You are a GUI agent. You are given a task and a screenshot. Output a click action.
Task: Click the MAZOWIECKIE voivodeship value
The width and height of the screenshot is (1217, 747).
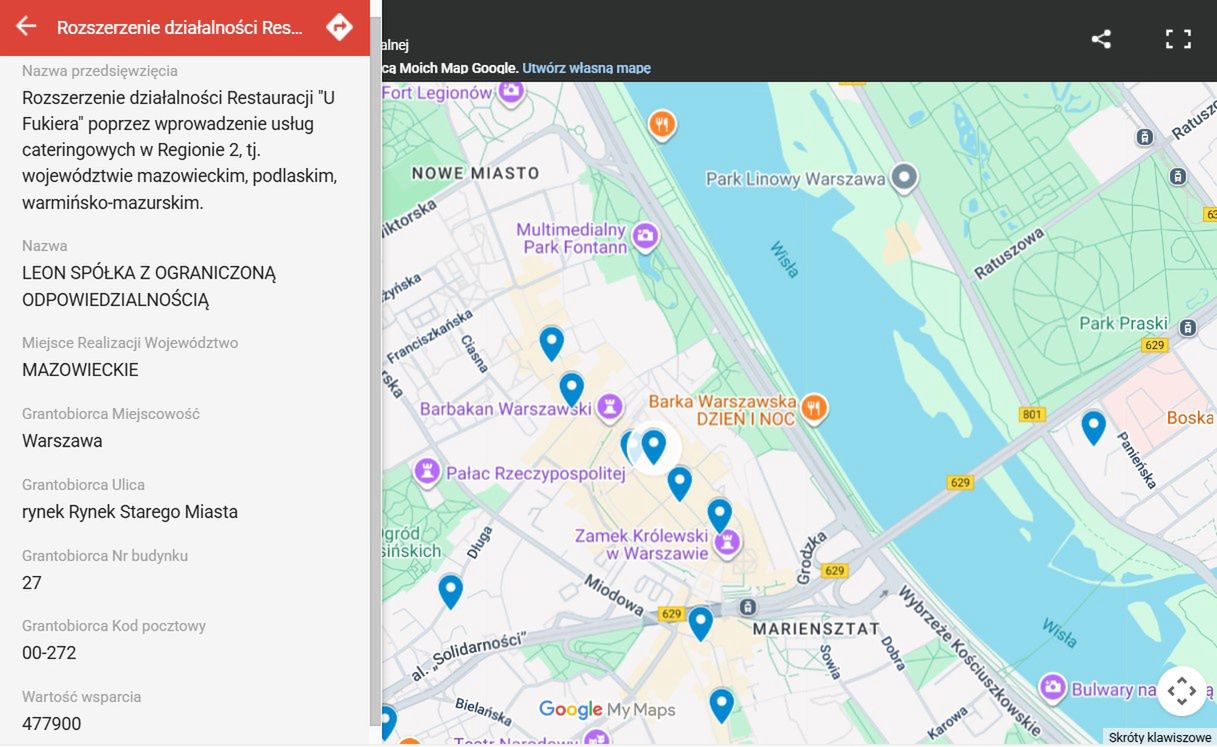[x=80, y=370]
